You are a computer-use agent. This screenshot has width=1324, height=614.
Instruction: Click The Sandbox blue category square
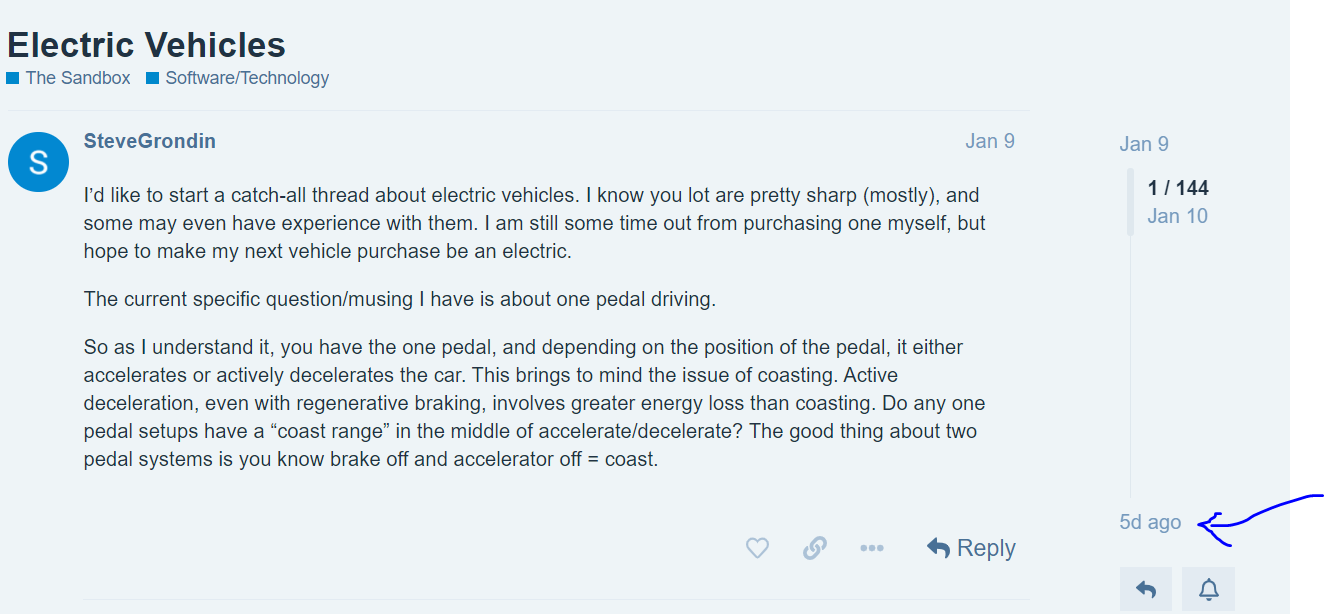13,78
